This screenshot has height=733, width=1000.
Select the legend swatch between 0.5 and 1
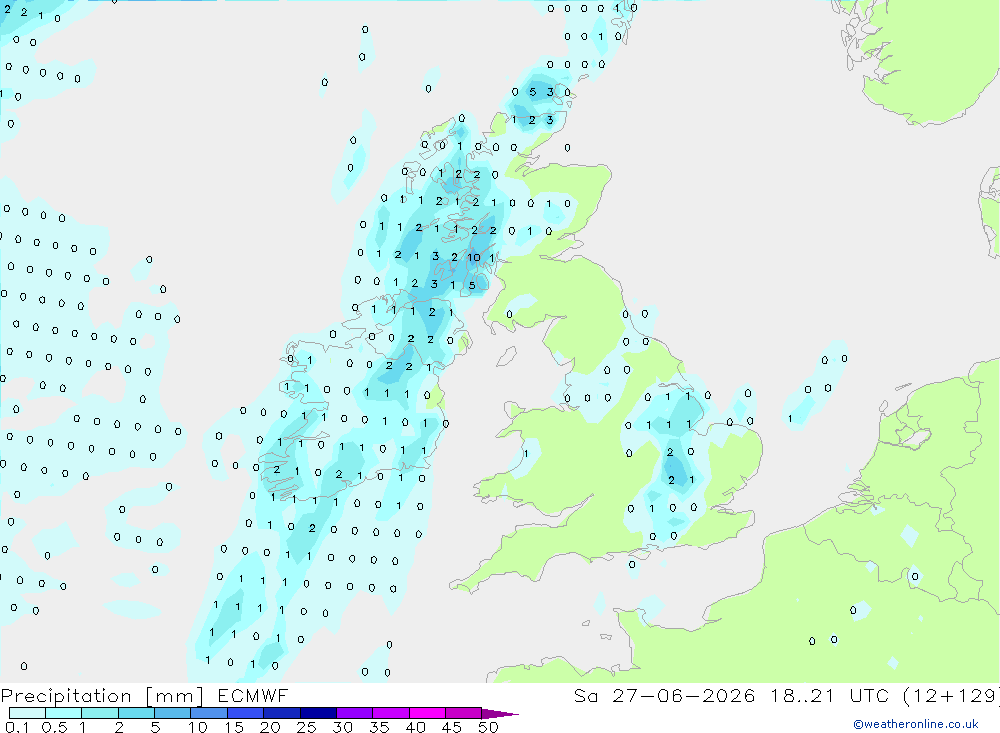pos(64,713)
